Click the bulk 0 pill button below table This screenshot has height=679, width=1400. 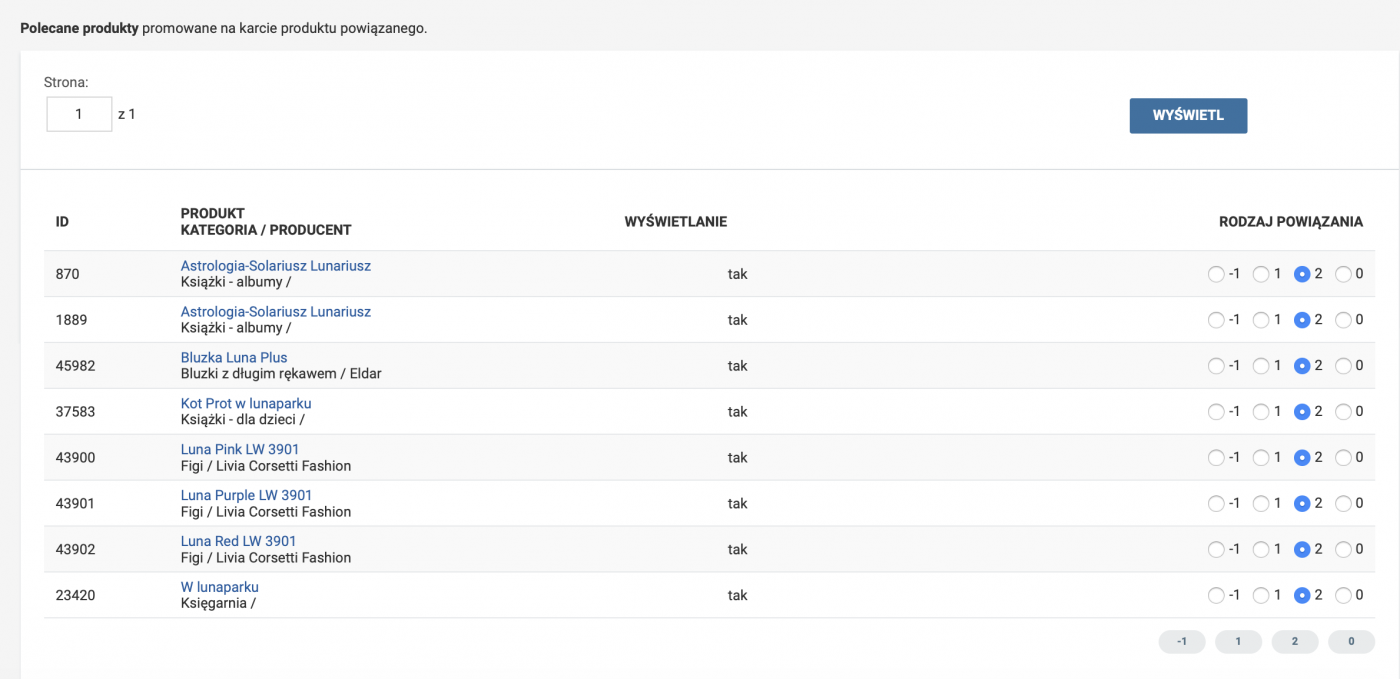click(x=1351, y=642)
